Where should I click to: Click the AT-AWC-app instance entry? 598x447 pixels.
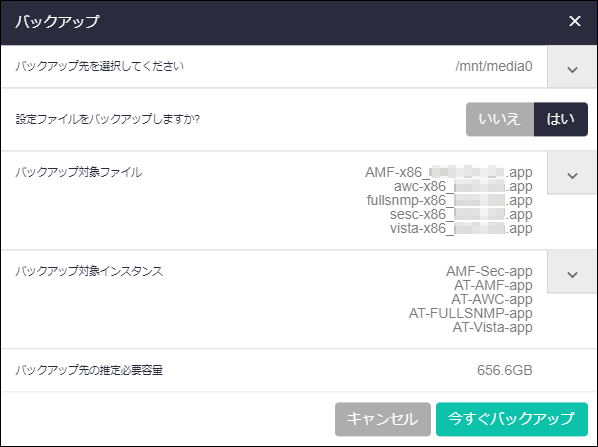coord(492,299)
